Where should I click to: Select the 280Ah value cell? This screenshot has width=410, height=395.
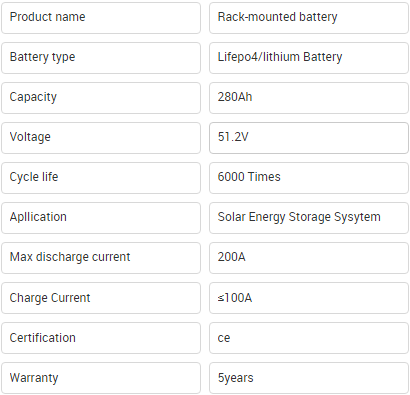click(309, 98)
